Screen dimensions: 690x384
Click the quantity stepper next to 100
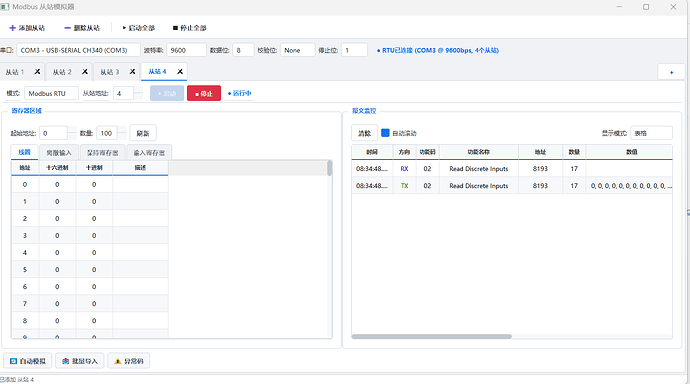tap(121, 133)
